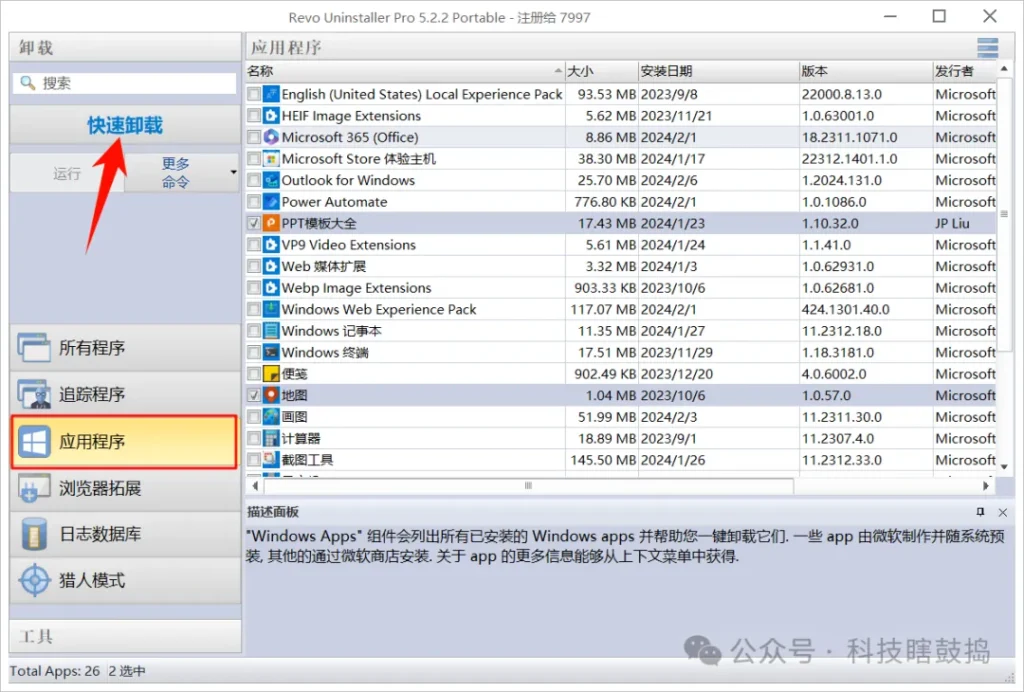Select the Windows Web Experience Pack row name
The height and width of the screenshot is (692, 1024).
point(379,309)
